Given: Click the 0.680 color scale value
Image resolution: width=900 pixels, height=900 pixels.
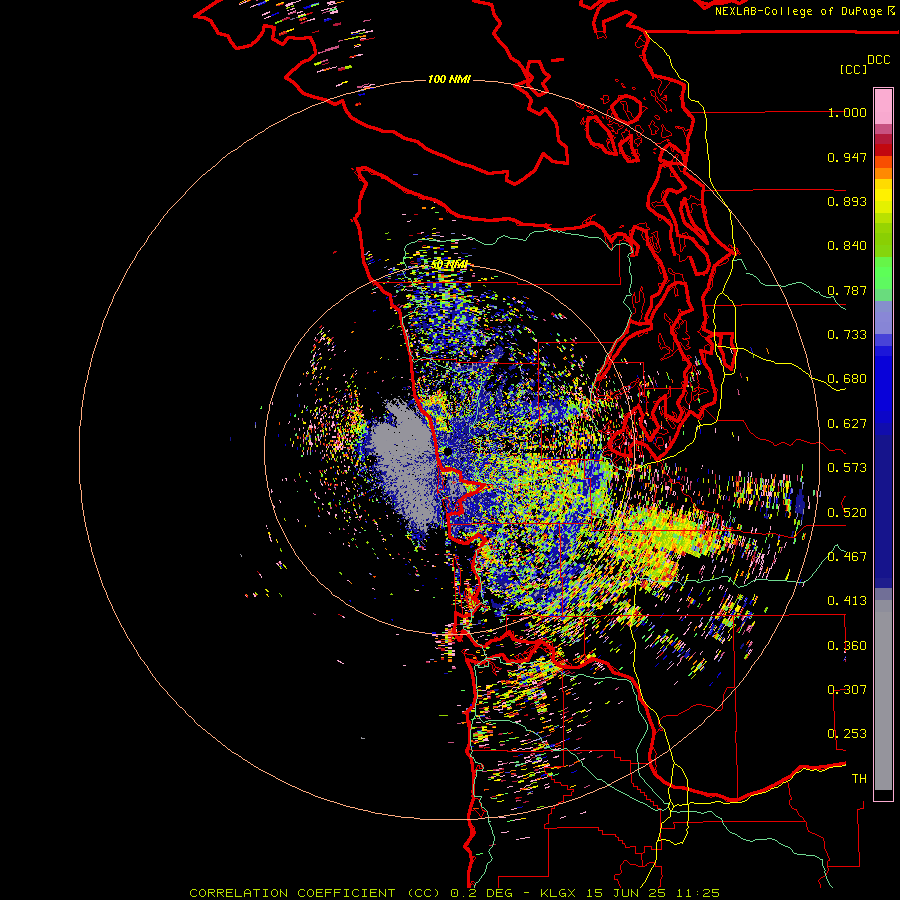Looking at the screenshot, I should click(x=847, y=379).
